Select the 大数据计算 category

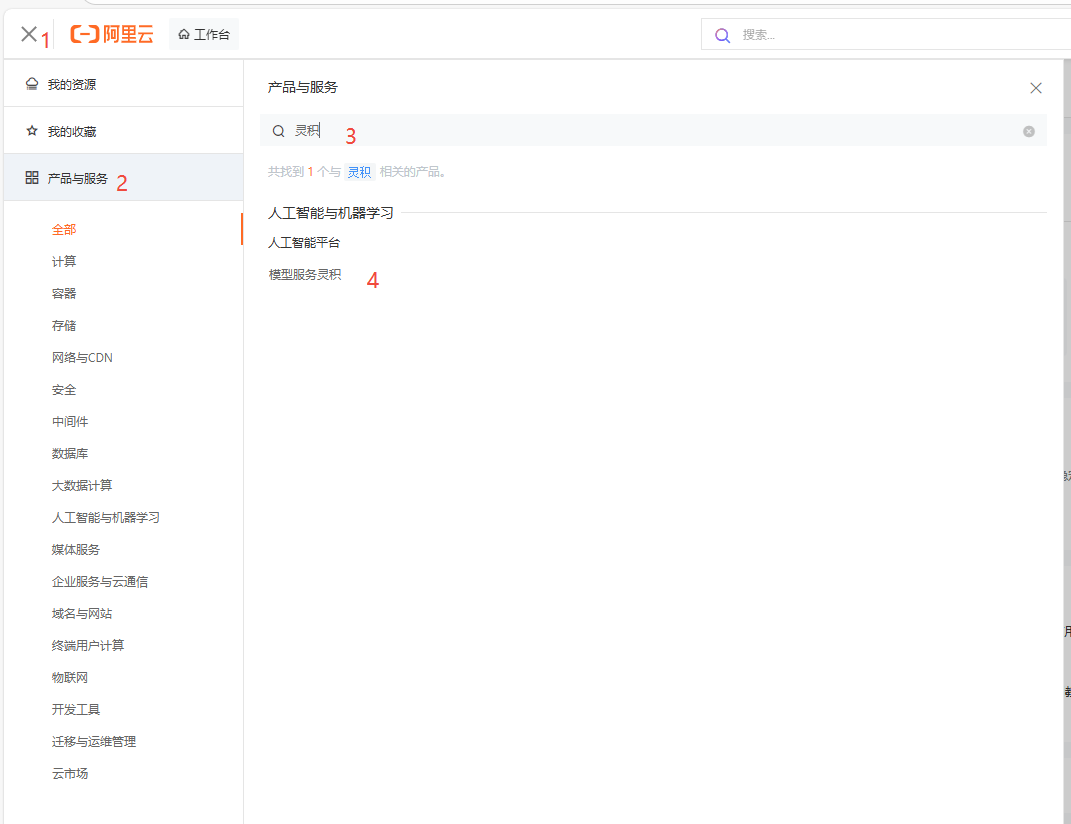point(82,486)
